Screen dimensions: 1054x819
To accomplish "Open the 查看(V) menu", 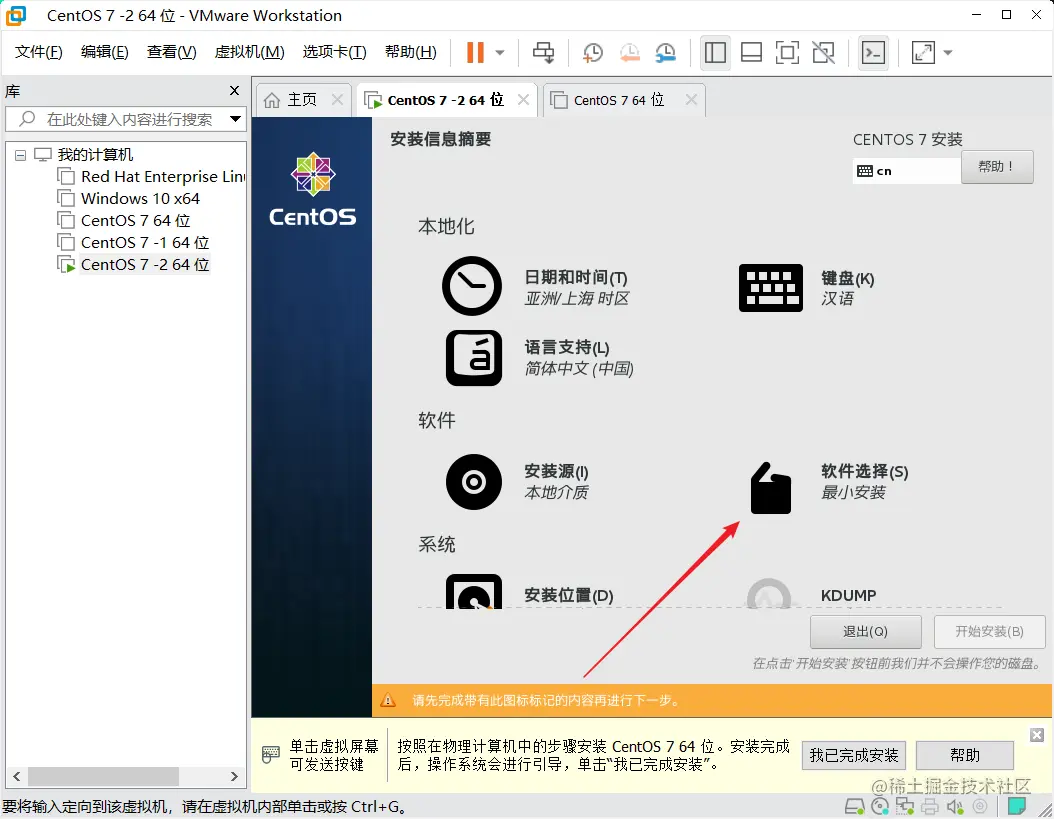I will (171, 52).
